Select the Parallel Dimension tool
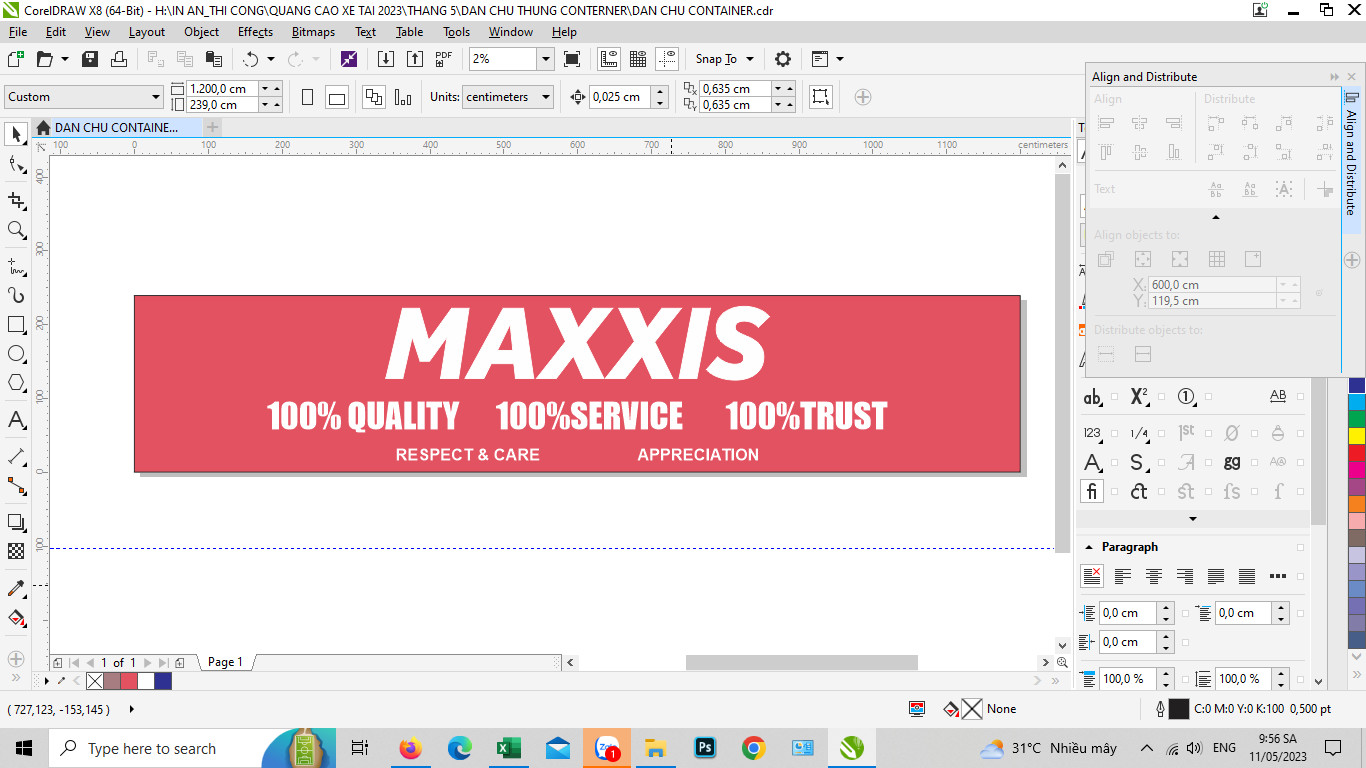Screen dimensions: 1366x768 [x=16, y=456]
